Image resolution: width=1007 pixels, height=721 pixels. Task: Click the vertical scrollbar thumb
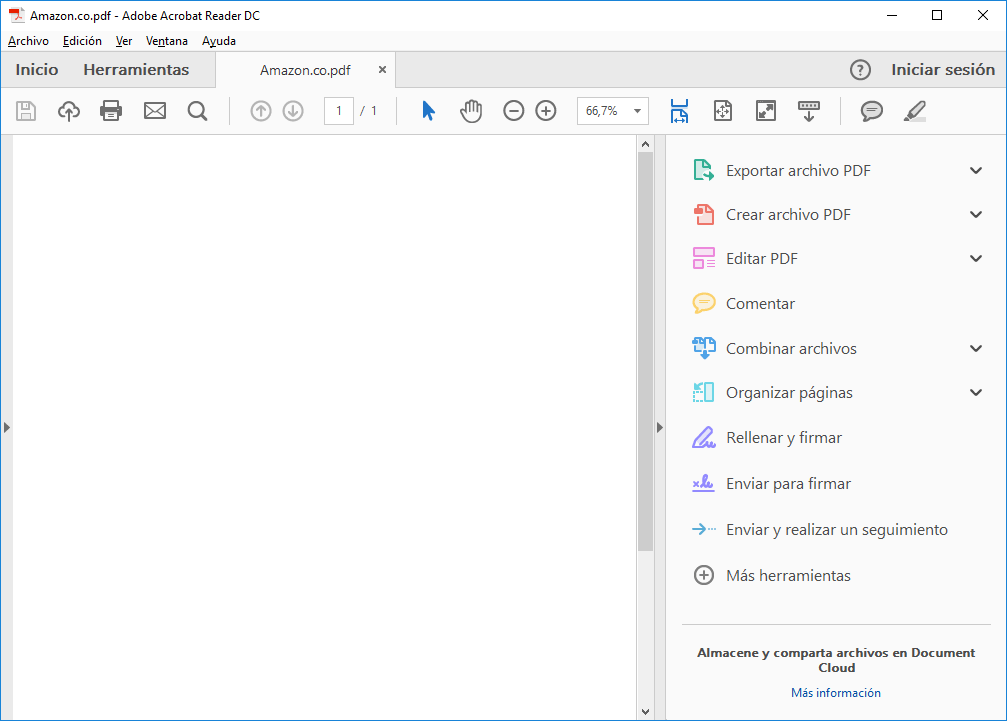645,352
